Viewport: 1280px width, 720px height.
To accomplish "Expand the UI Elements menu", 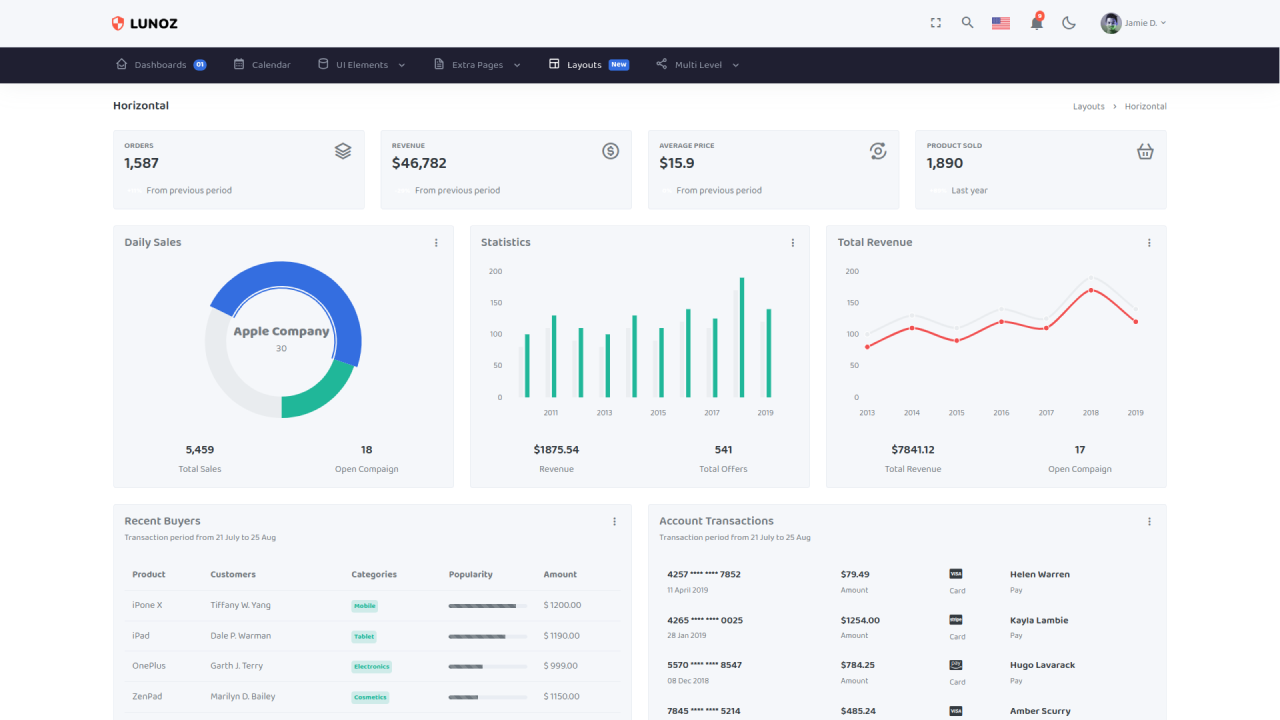I will [360, 64].
